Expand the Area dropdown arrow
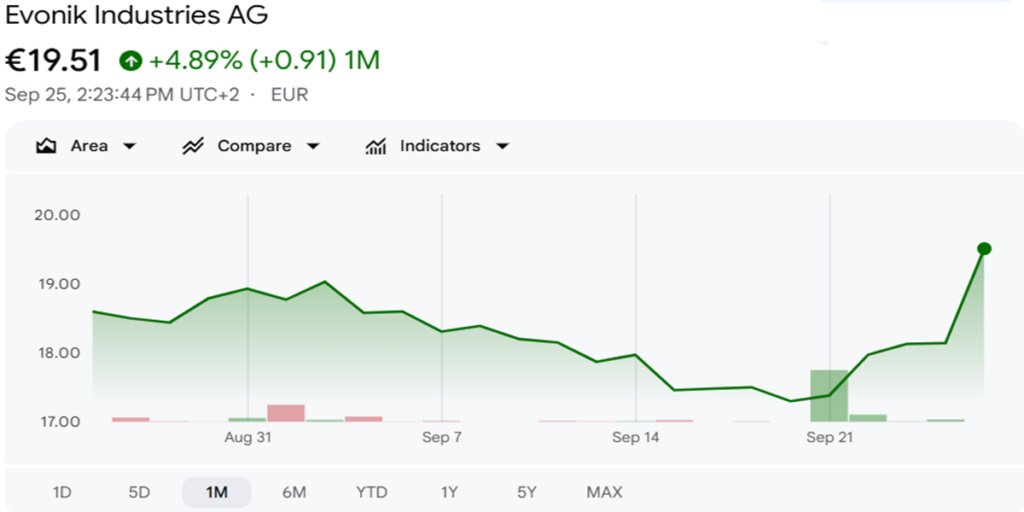The height and width of the screenshot is (512, 1024). (x=129, y=146)
